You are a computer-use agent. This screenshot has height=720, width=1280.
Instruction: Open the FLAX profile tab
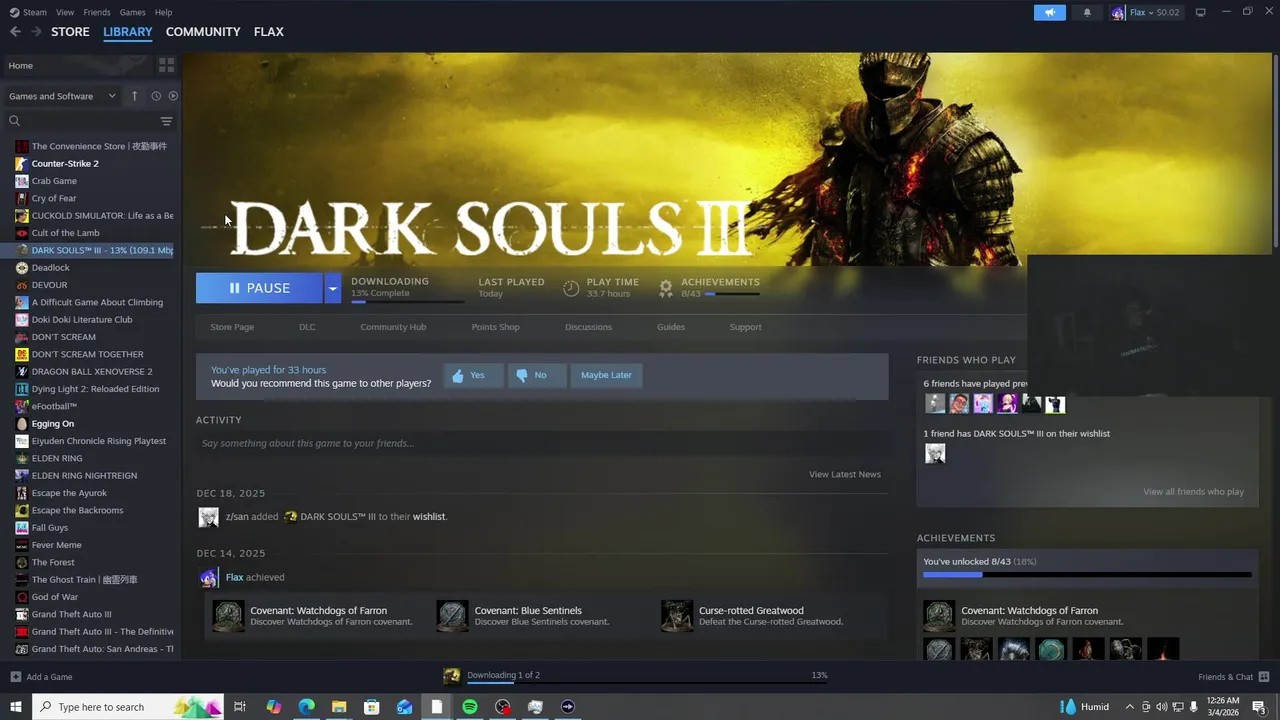(268, 32)
